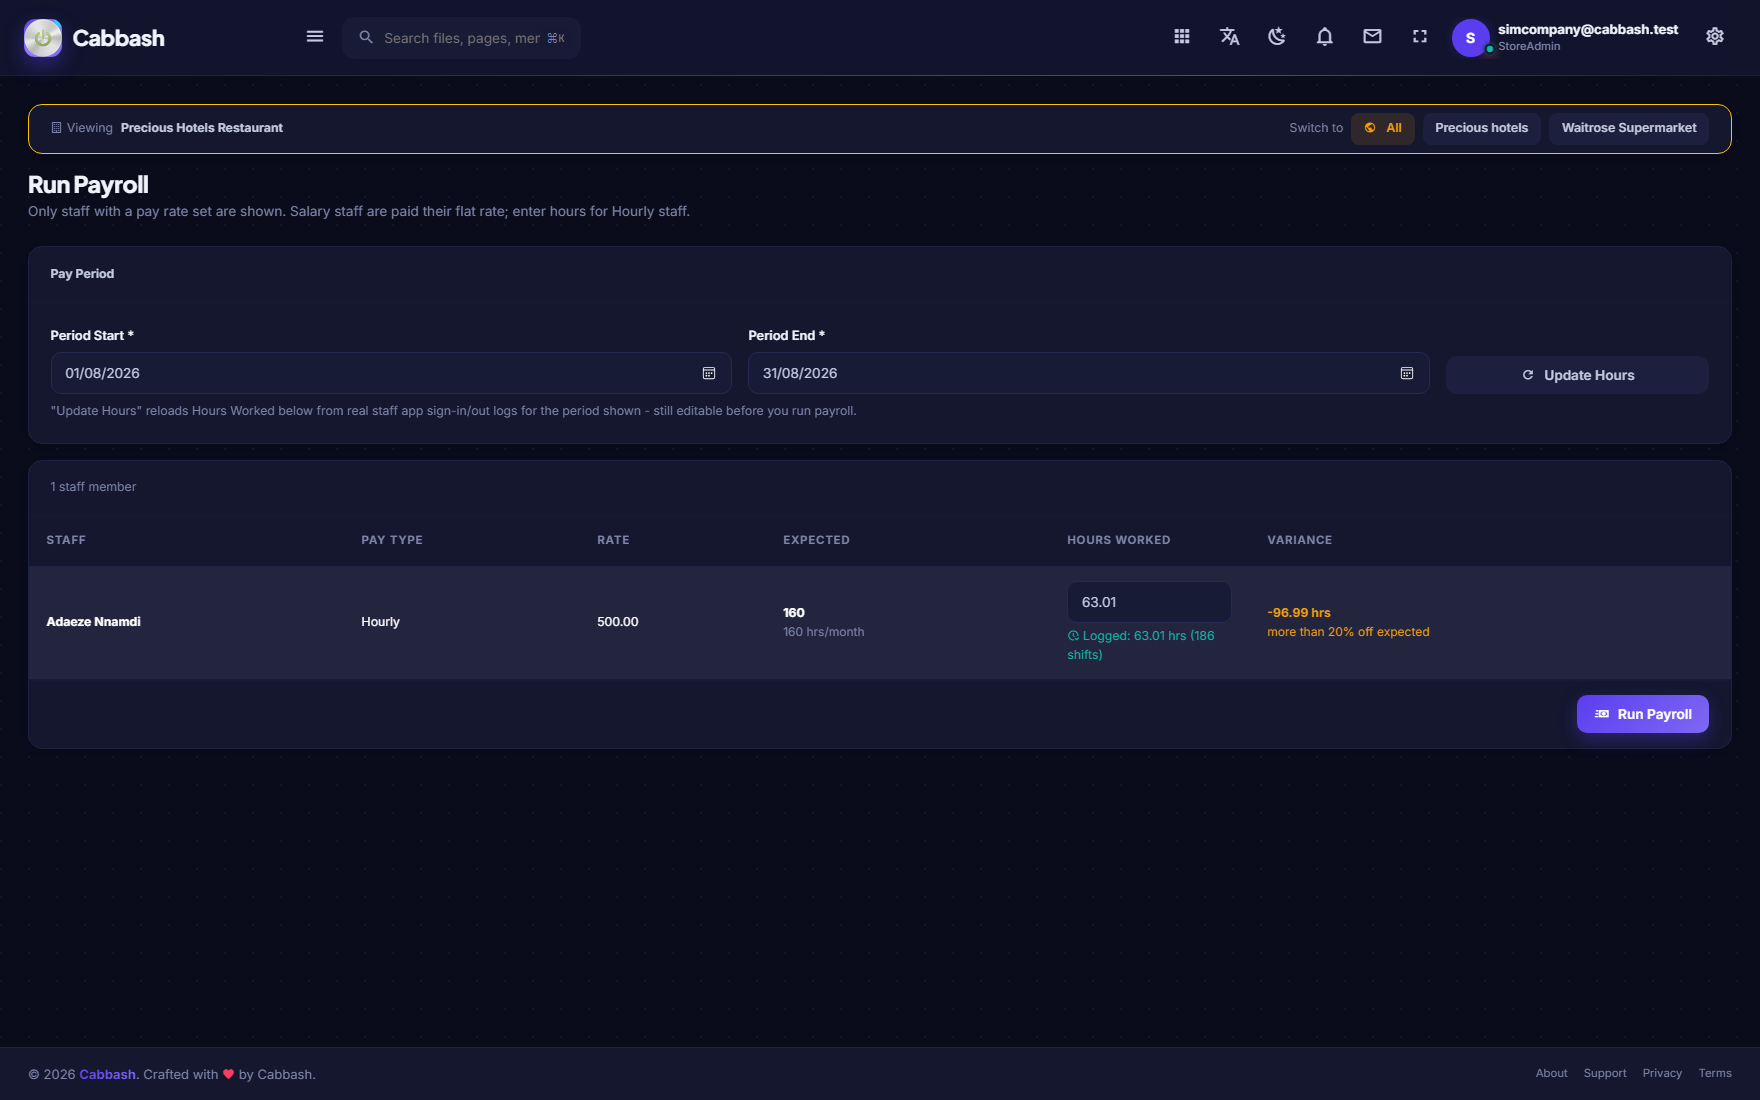Edit hours worked field for Adaeze Nnamdi

1149,602
